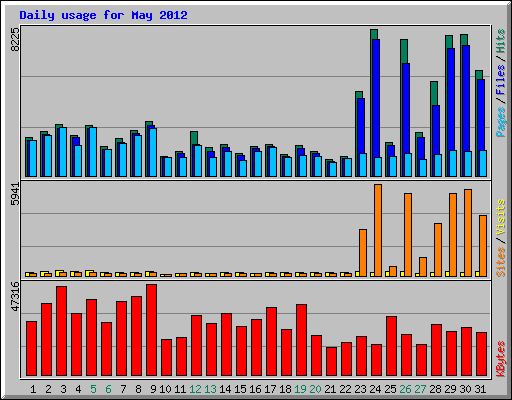
Task: Click the red KBytes bar for day 21
Action: tap(331, 362)
